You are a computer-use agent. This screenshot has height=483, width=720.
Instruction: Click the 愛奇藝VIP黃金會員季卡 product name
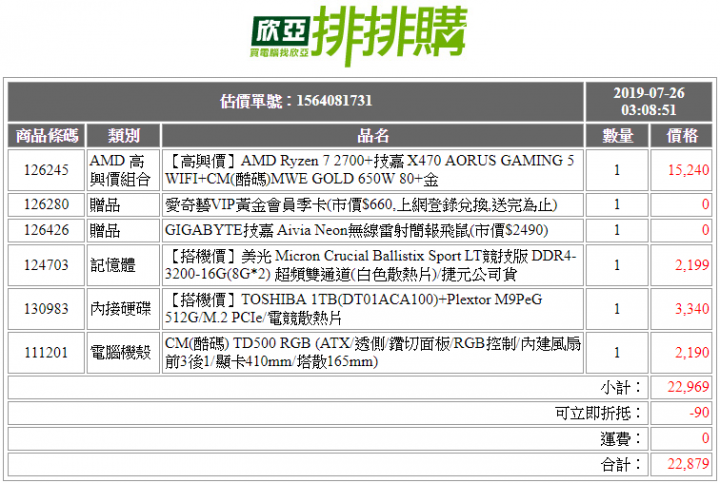pyautogui.click(x=361, y=205)
